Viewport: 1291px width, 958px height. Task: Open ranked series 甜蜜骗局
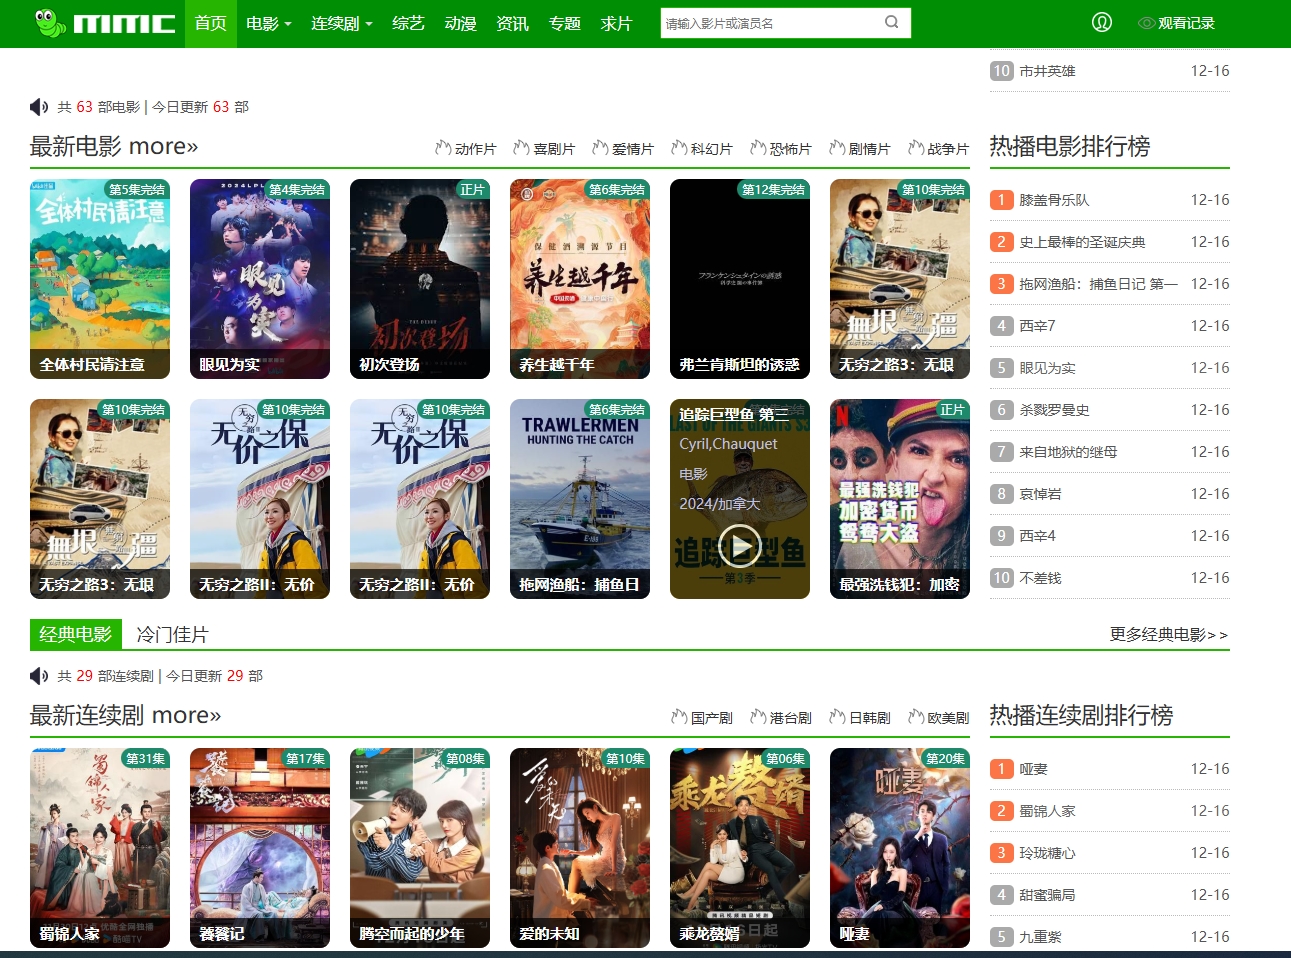coord(1048,895)
